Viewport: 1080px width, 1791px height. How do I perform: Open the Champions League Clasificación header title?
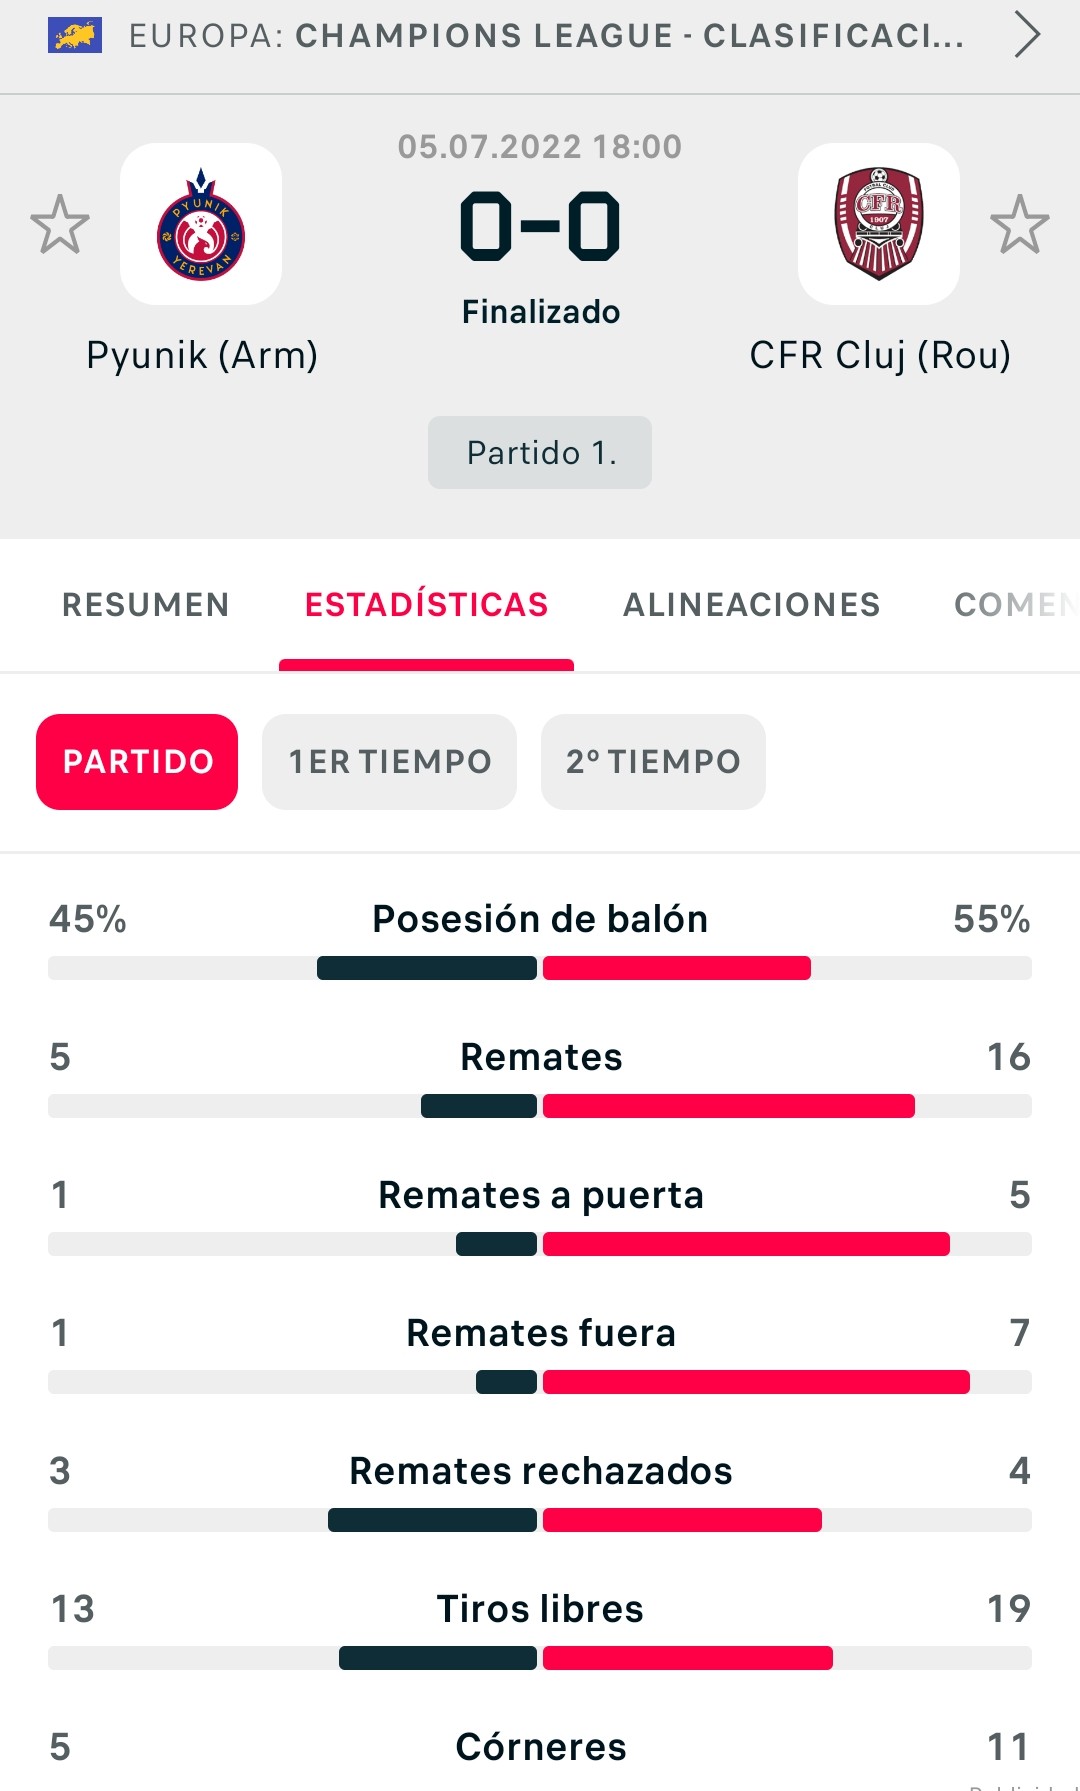[547, 36]
